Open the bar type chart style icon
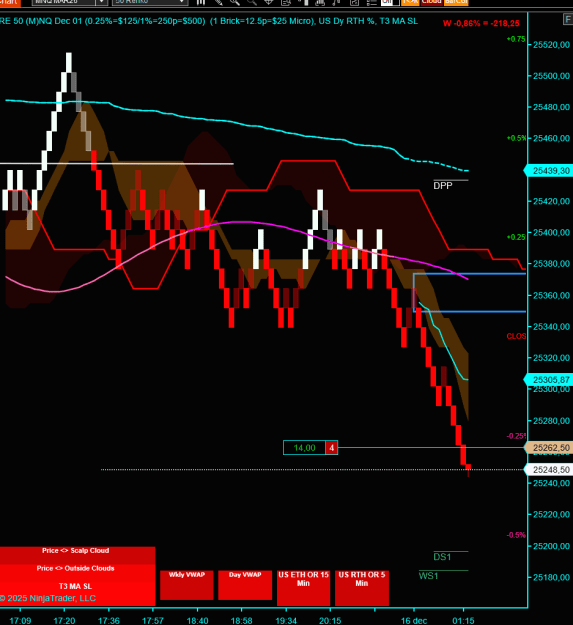Image resolution: width=573 pixels, height=625 pixels. point(201,2)
